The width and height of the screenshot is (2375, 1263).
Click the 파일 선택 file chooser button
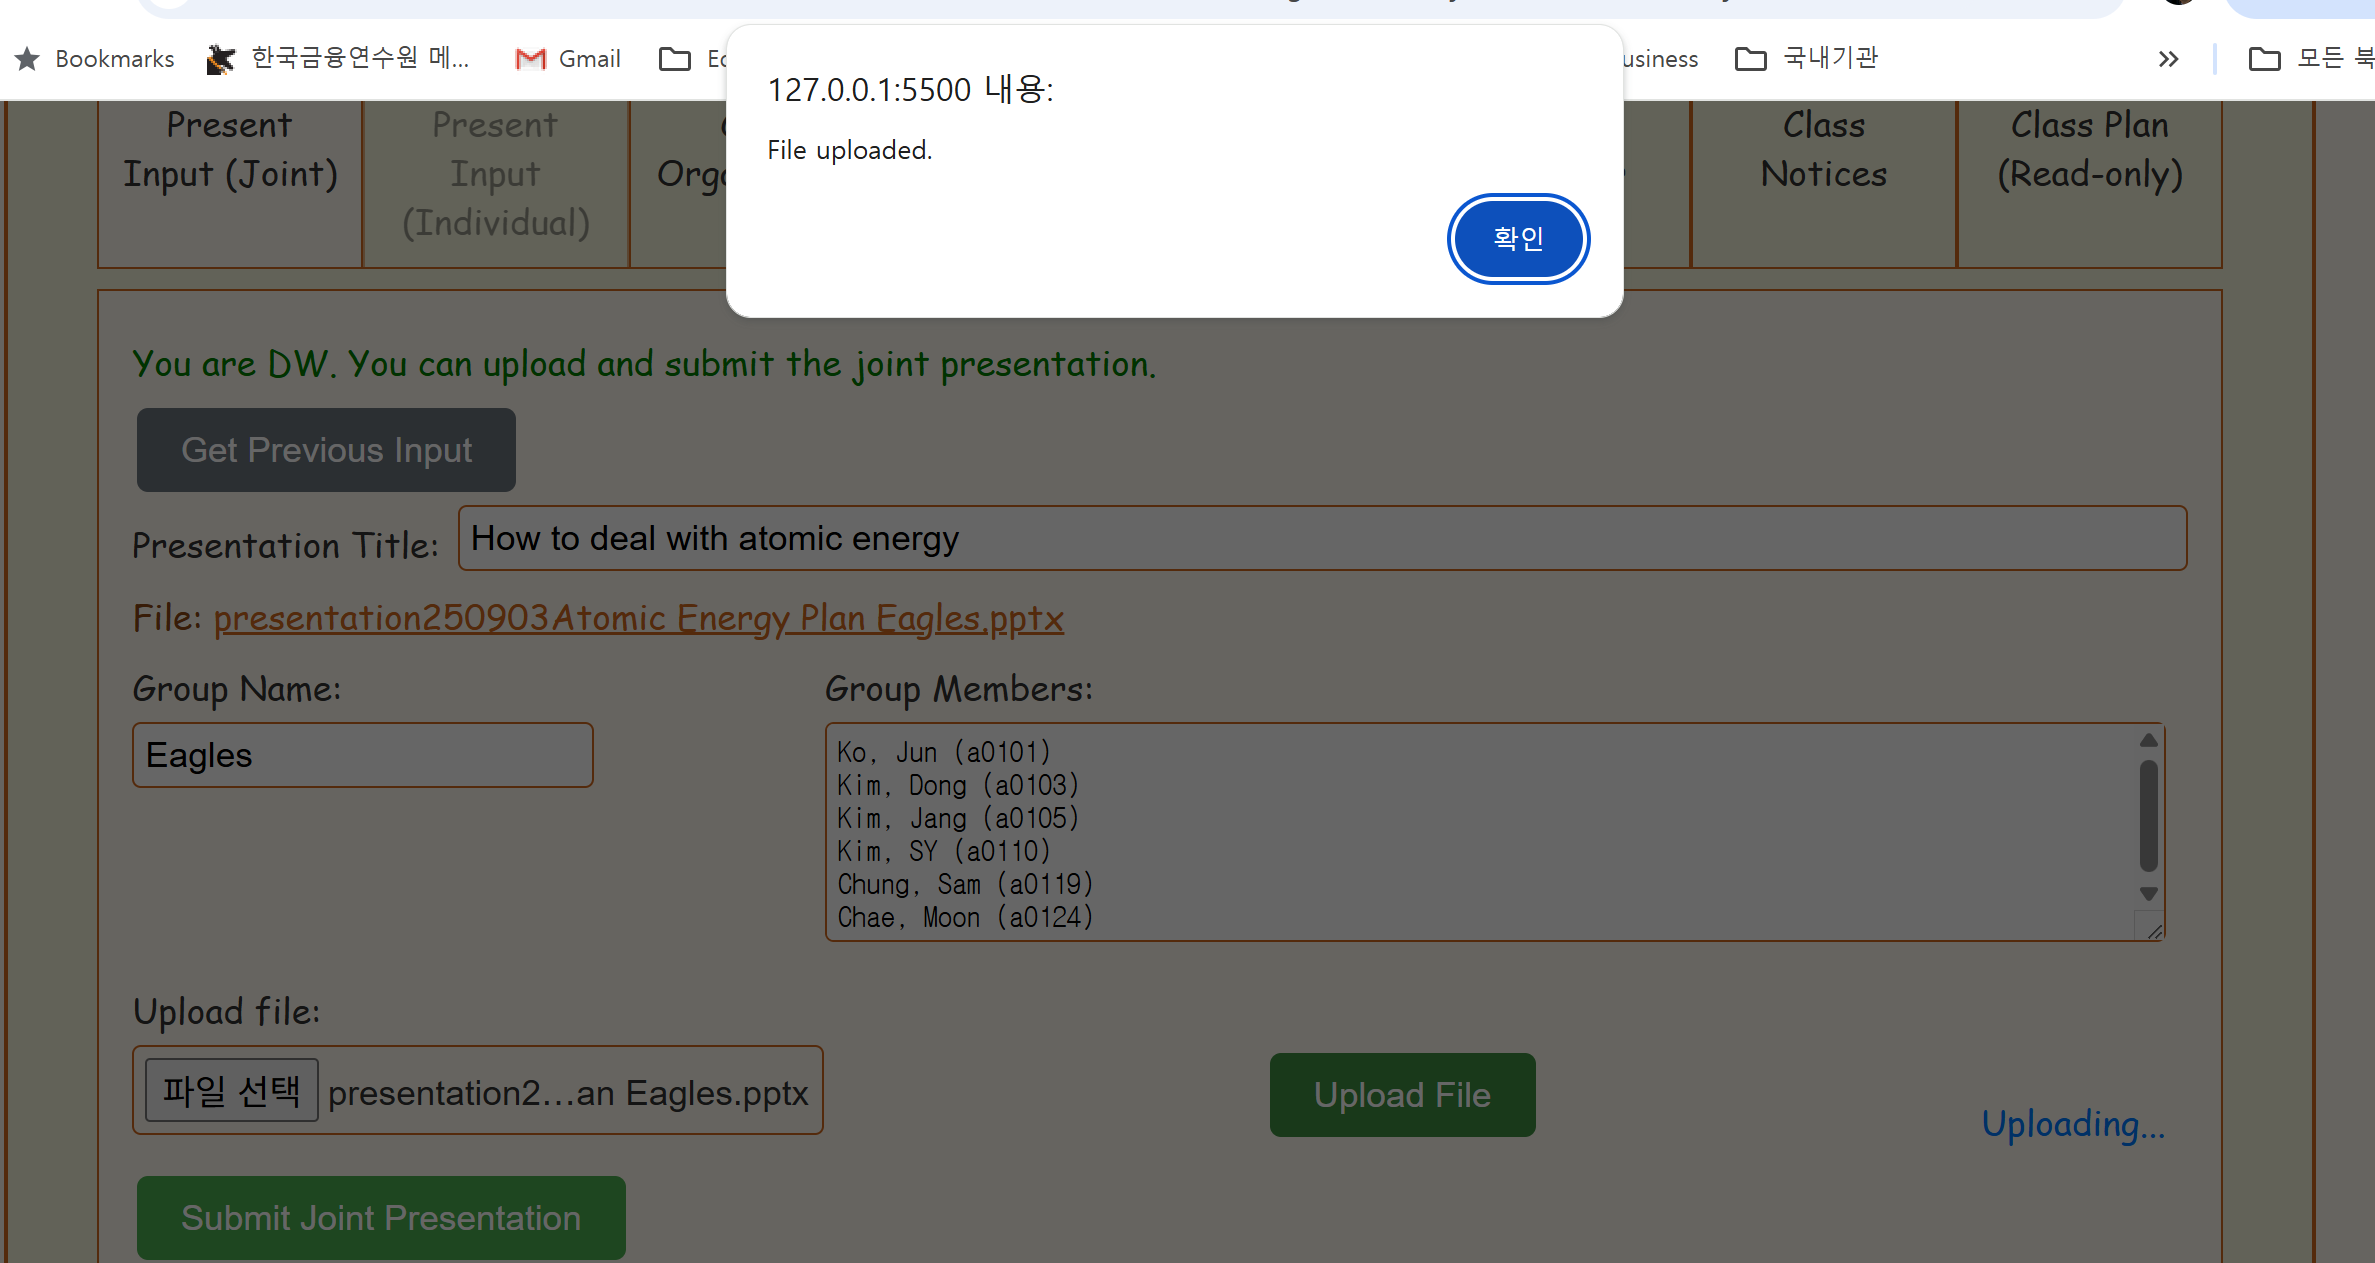point(232,1091)
